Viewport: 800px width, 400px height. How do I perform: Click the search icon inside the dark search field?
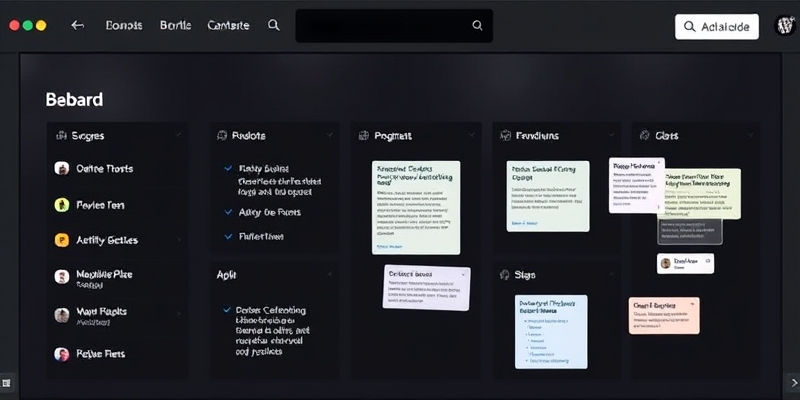tap(477, 27)
